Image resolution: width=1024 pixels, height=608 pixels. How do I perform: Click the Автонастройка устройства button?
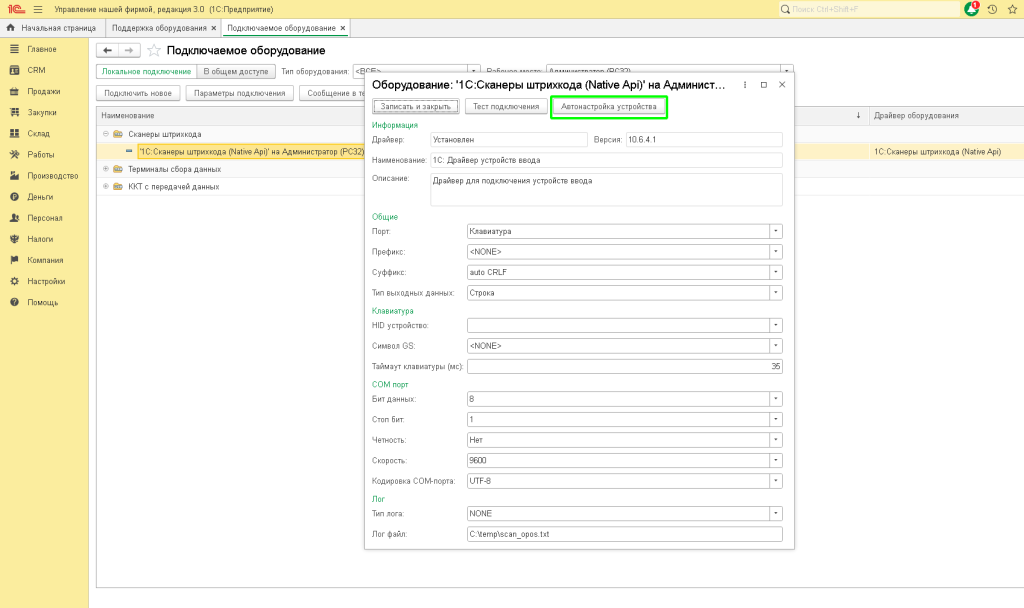[608, 106]
